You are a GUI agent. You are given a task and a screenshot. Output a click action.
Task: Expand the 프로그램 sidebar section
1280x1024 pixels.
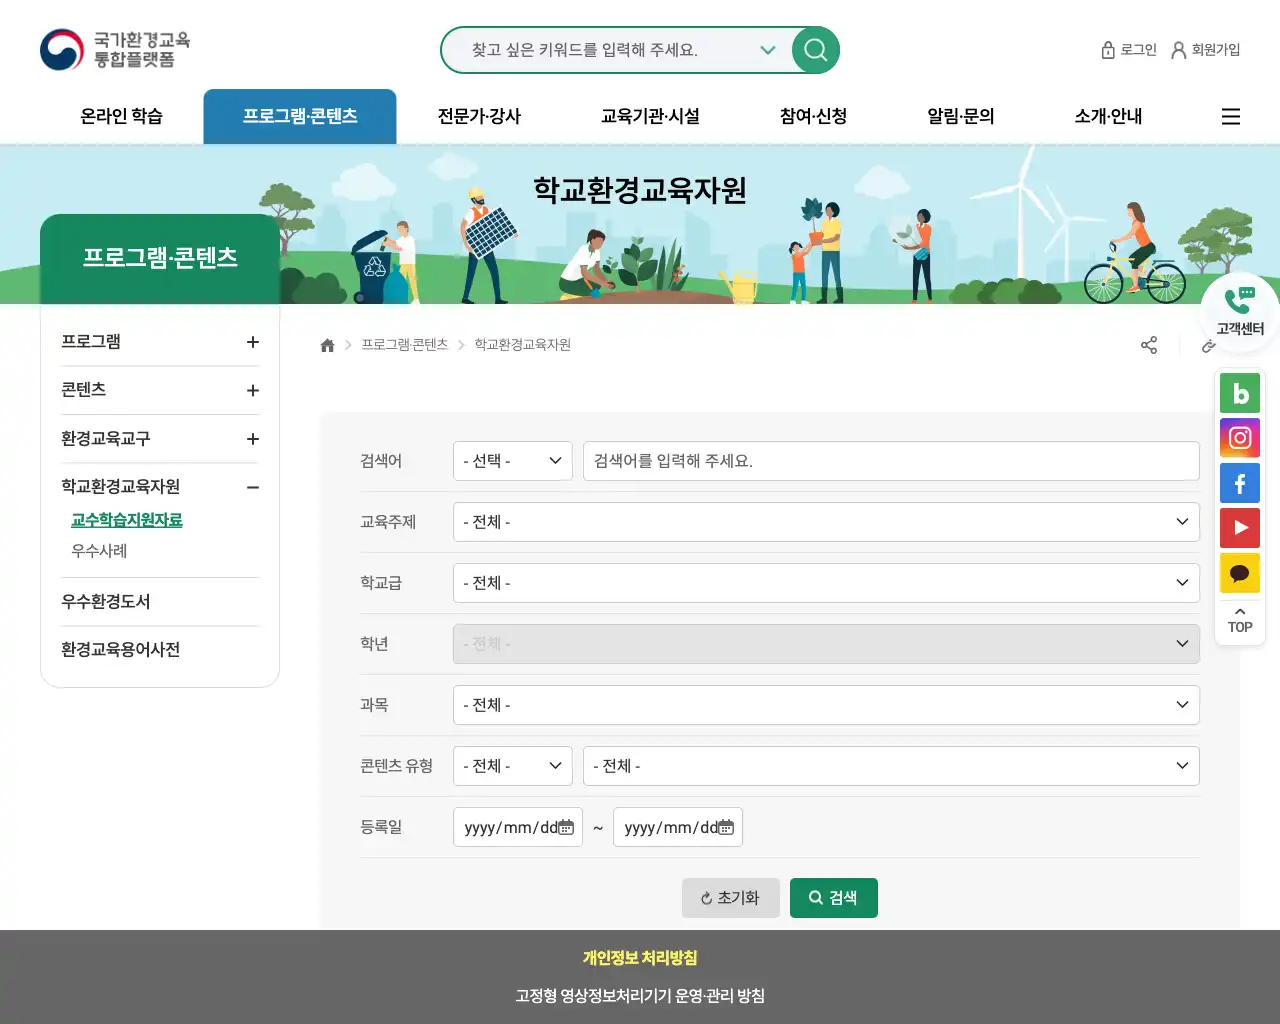[252, 341]
